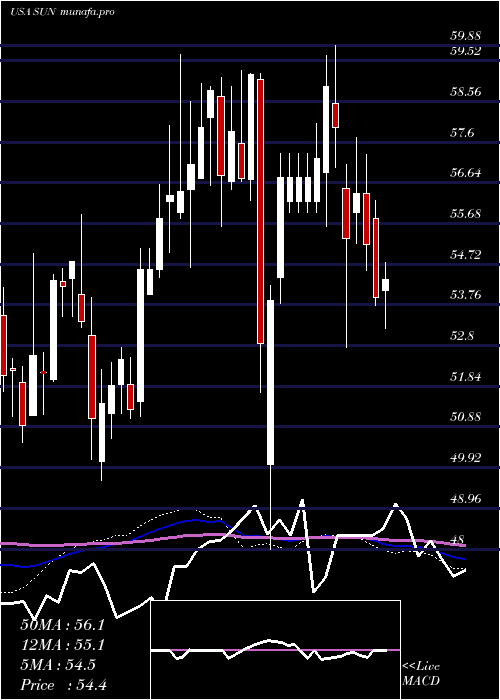Viewport: 500px width, 700px height.
Task: Click the 'USA SUN munafa.pro' chart title
Action: pos(62,12)
